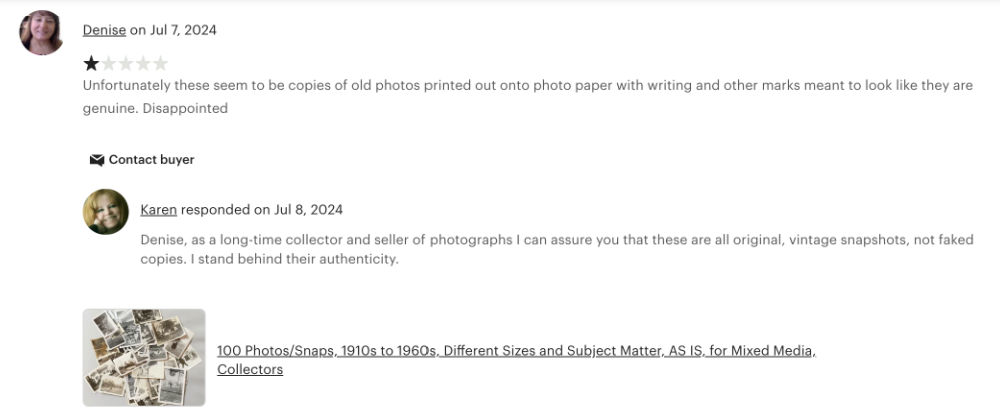1000x417 pixels.
Task: Open the Denise reviewer name link
Action: (x=104, y=30)
